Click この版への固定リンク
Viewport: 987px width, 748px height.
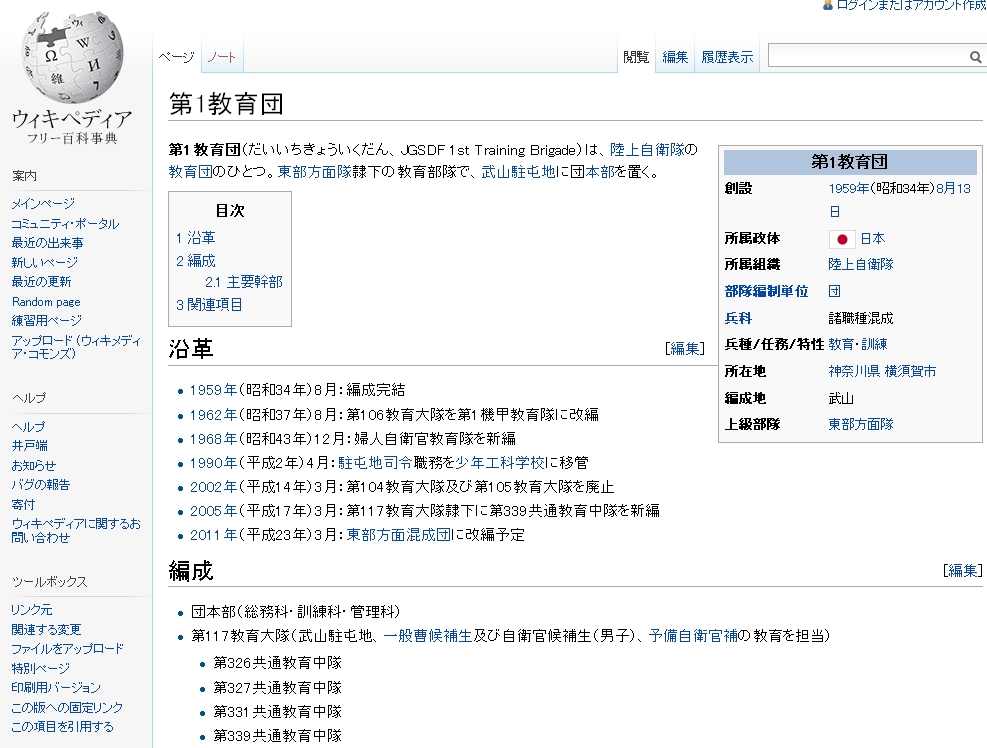[67, 708]
